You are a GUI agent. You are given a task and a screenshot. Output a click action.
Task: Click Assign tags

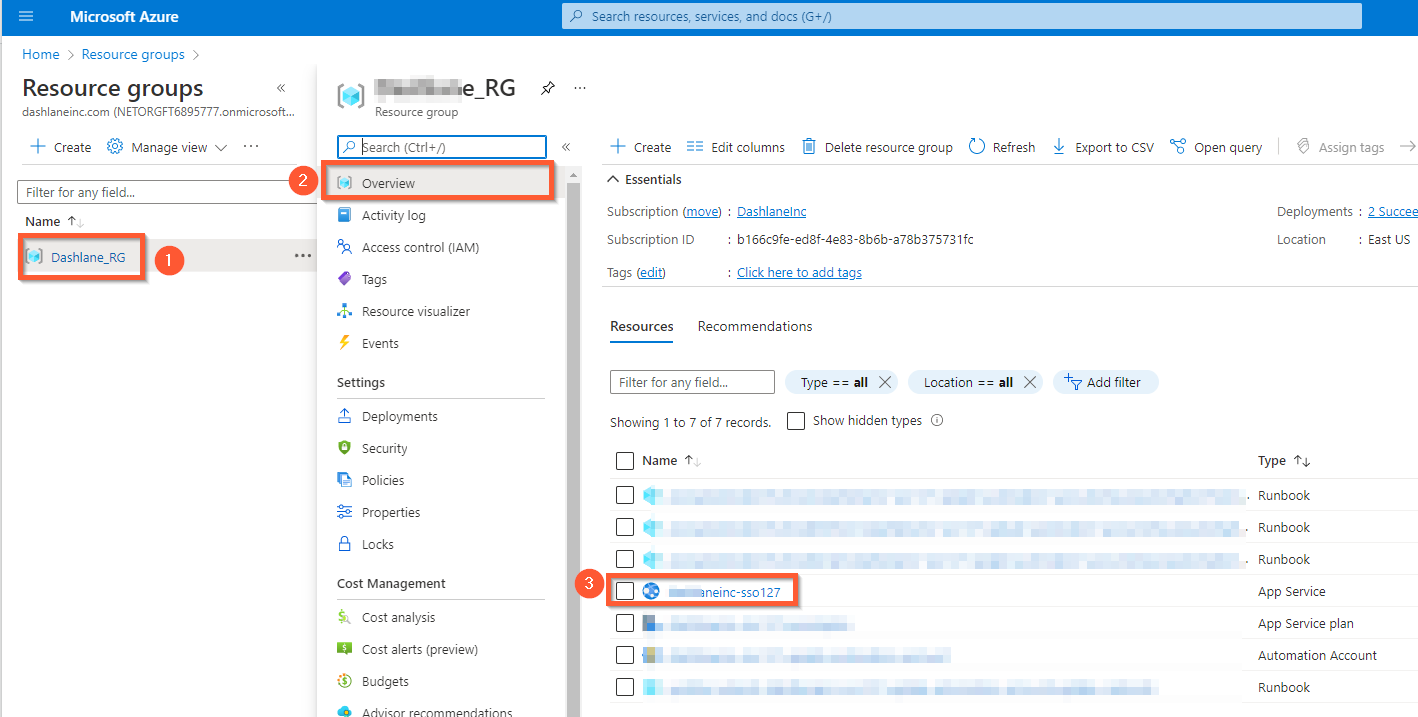1340,147
